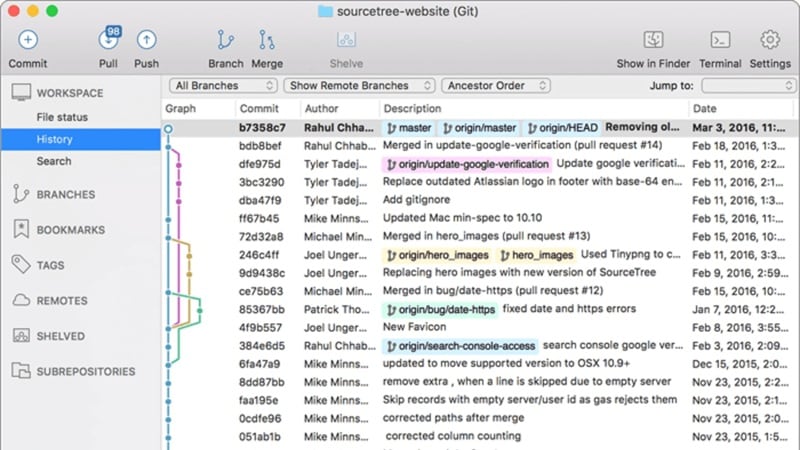The image size is (800, 450).
Task: Select commit bdb8bef merge row
Action: (x=480, y=146)
